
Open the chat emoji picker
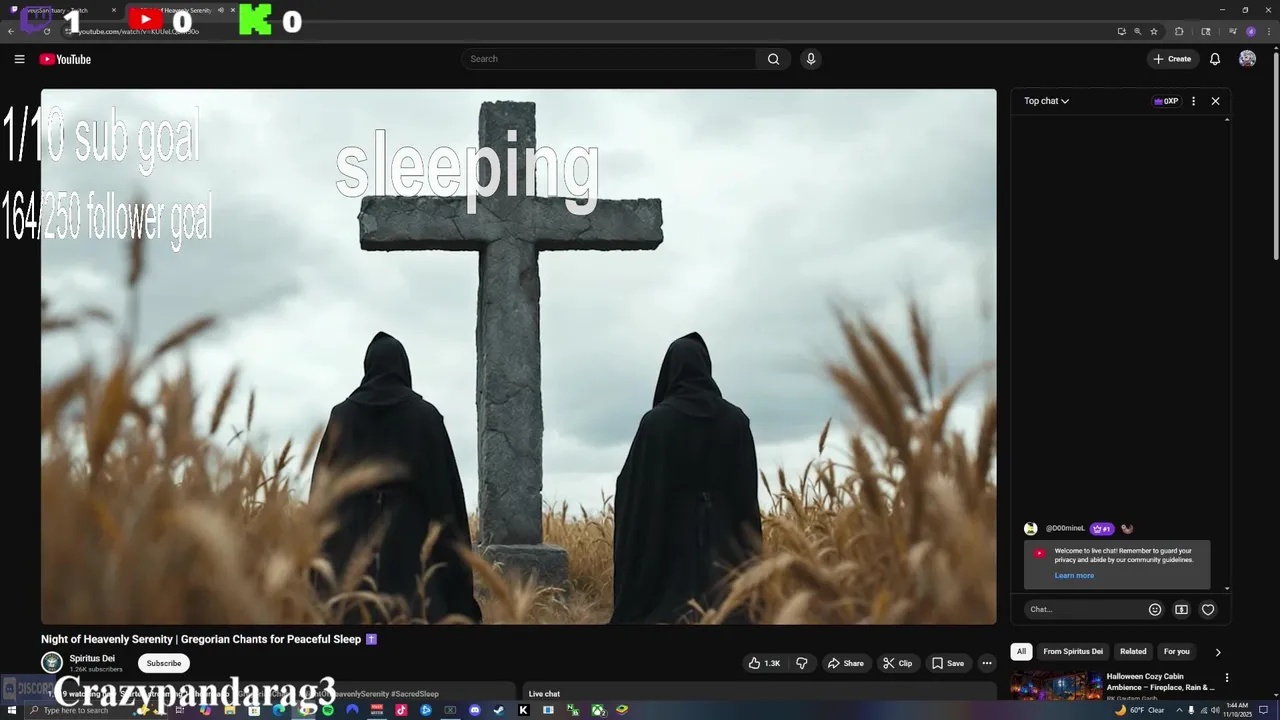coord(1155,609)
